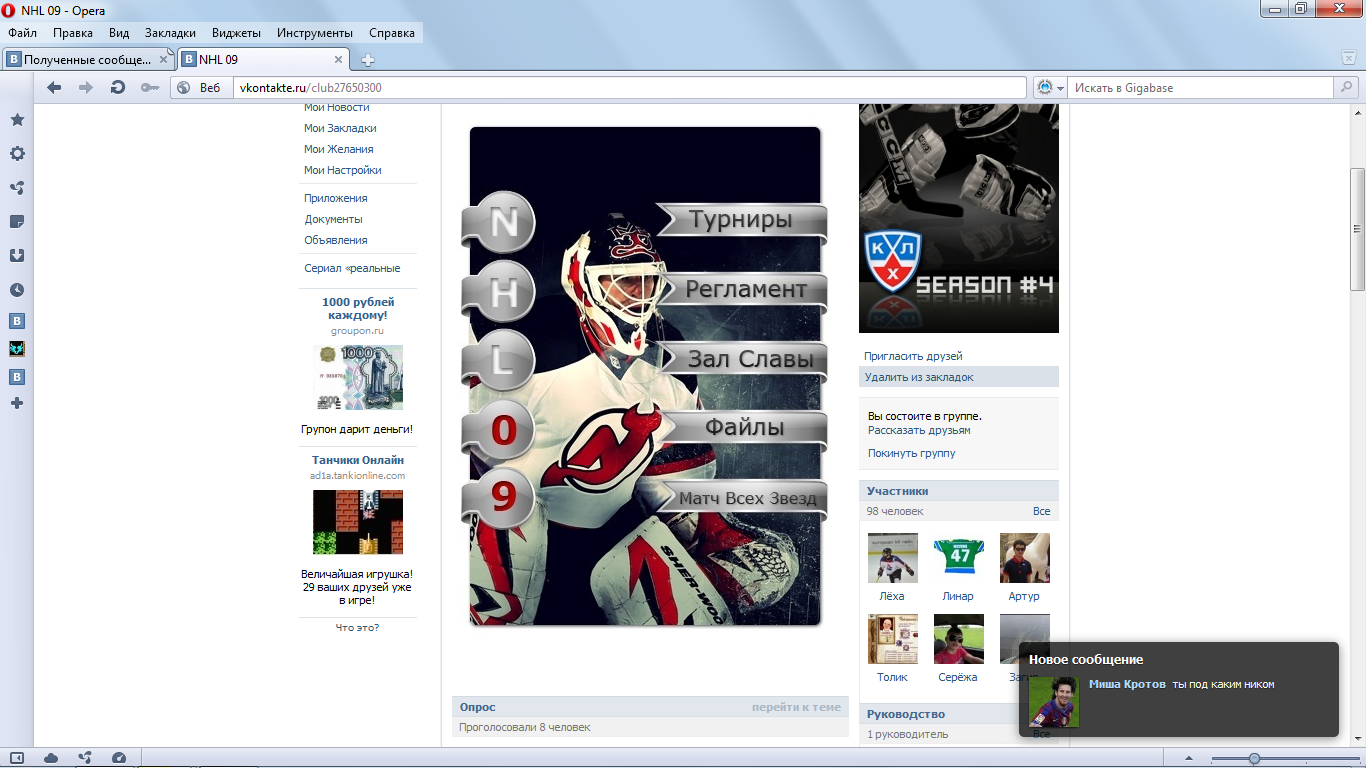
Task: Open the Downloads panel in the sidebar
Action: click(x=17, y=256)
